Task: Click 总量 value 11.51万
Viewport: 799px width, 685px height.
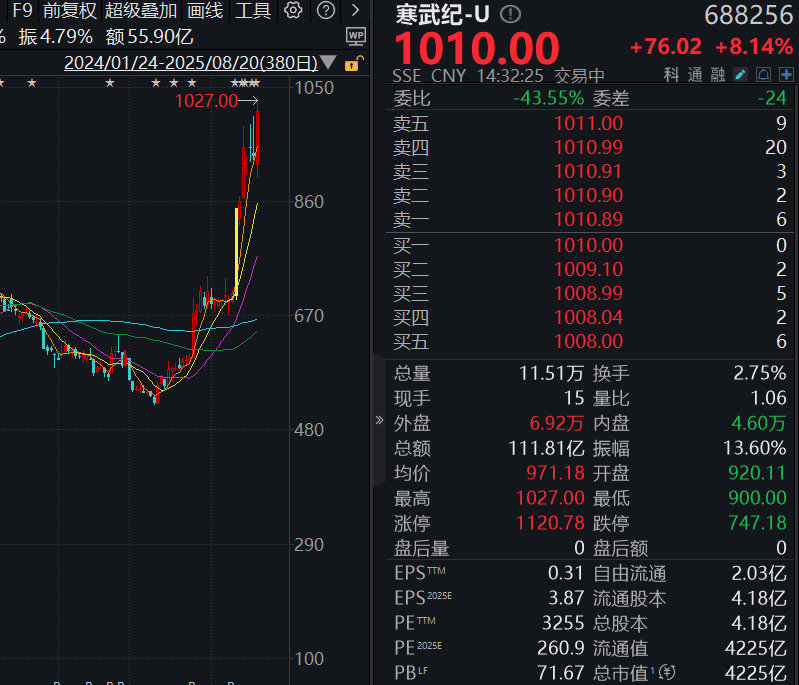Action: pos(551,374)
